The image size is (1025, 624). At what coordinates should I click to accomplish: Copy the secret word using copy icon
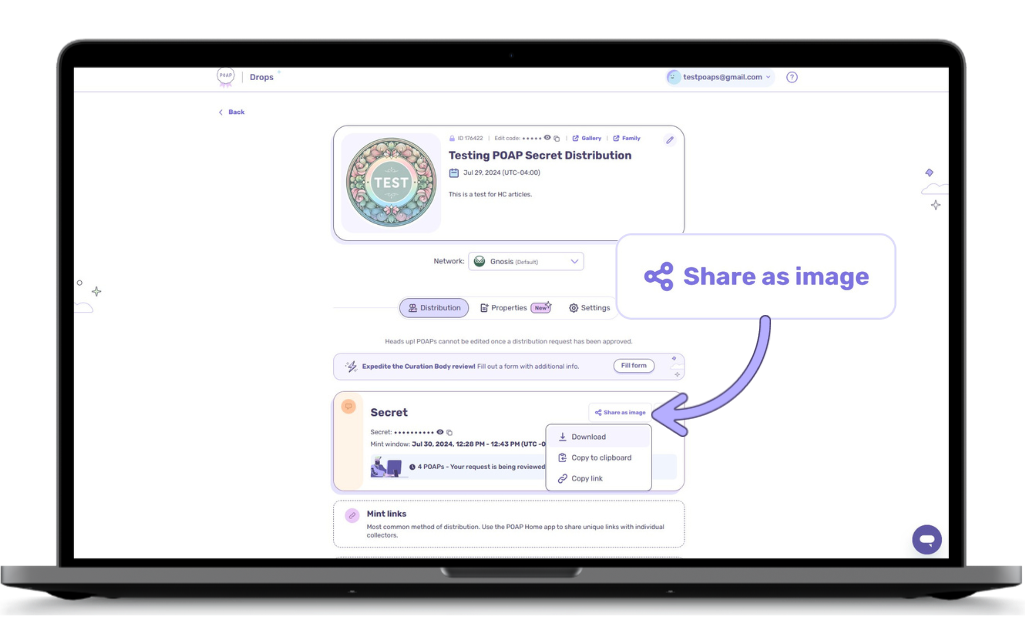coord(449,432)
